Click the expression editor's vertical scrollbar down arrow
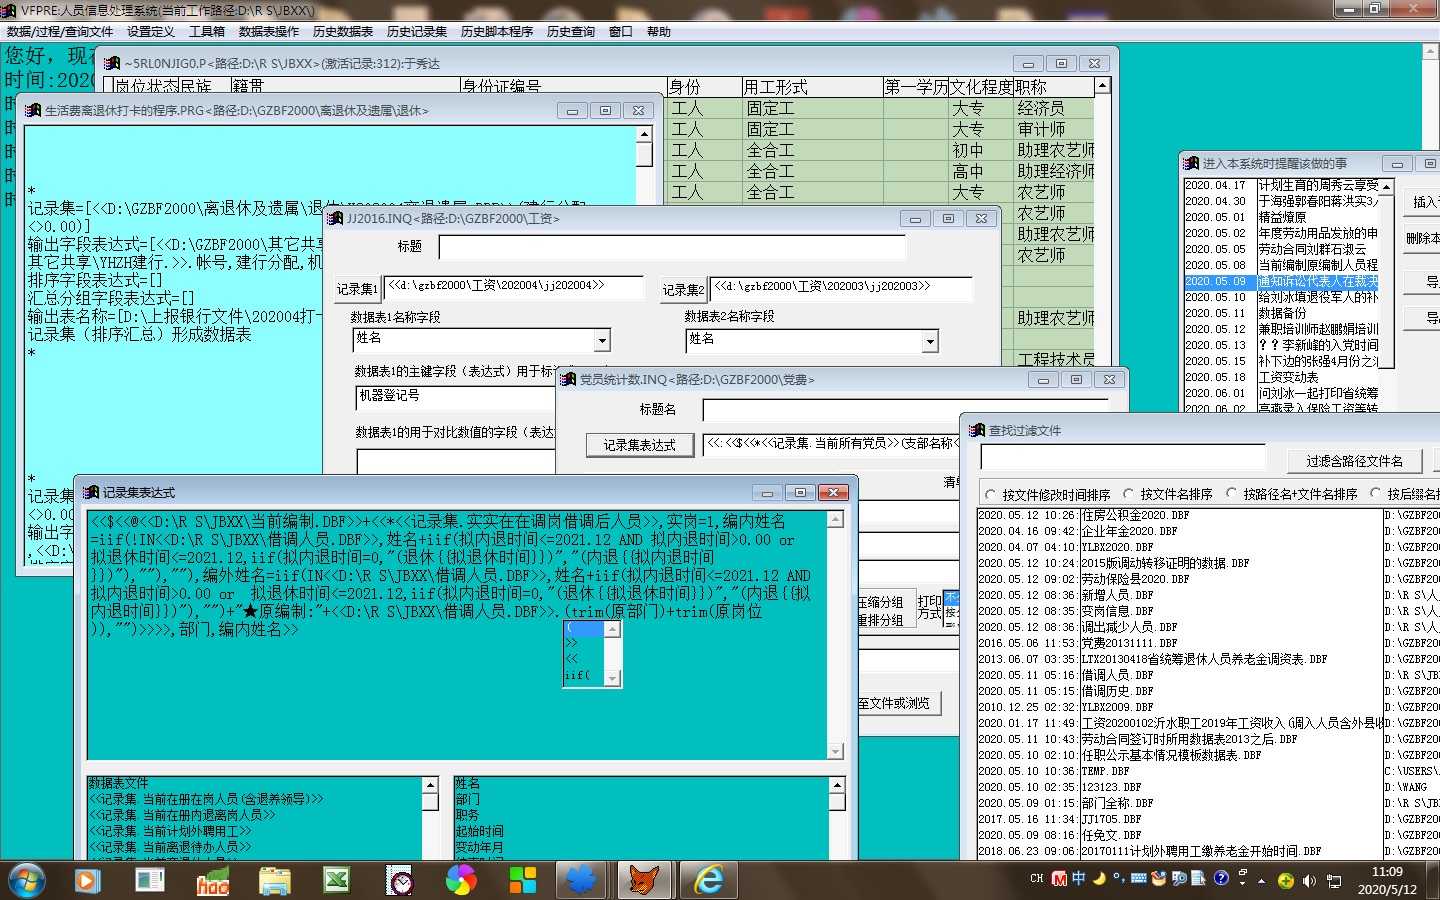This screenshot has width=1440, height=900. [836, 751]
